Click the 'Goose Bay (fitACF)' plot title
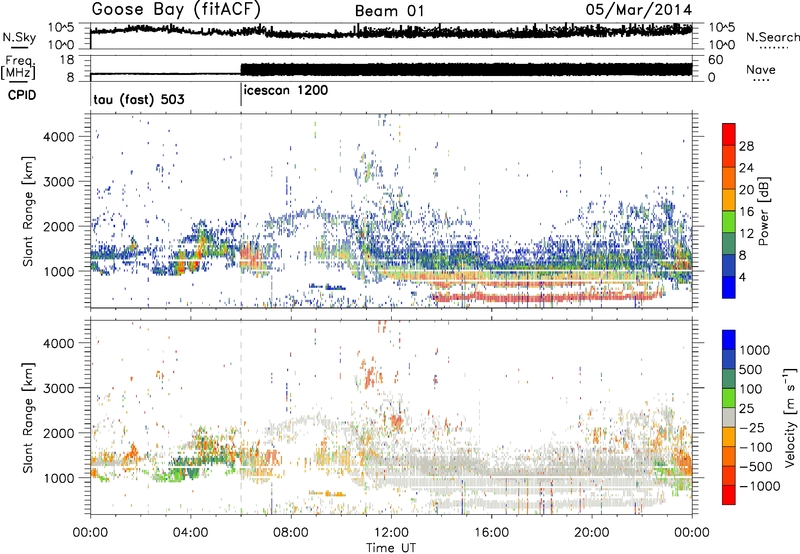 pyautogui.click(x=176, y=9)
